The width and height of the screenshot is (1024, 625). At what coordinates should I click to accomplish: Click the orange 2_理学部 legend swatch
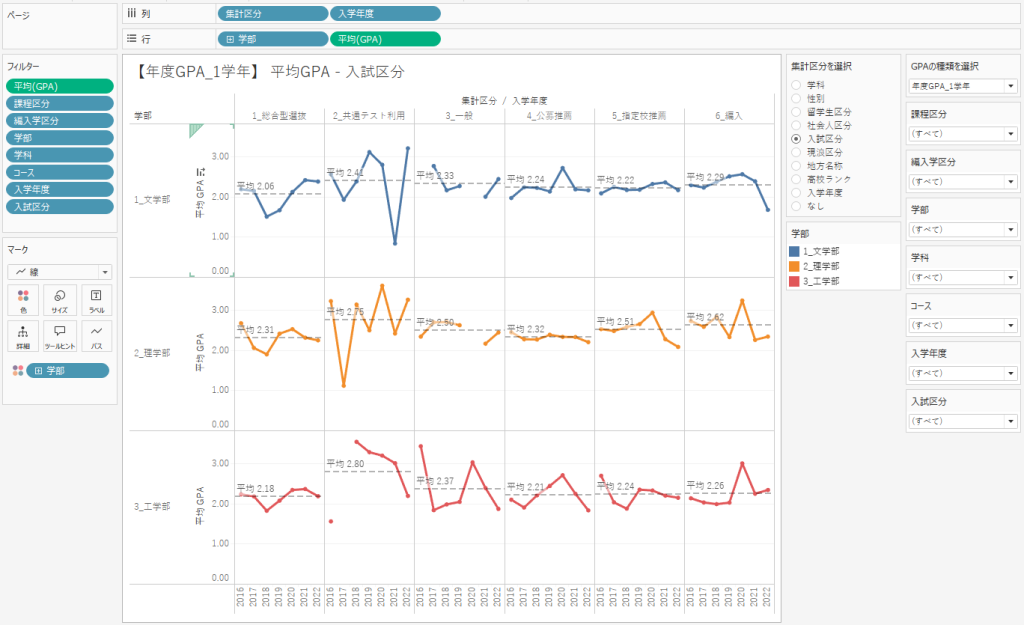tap(794, 266)
